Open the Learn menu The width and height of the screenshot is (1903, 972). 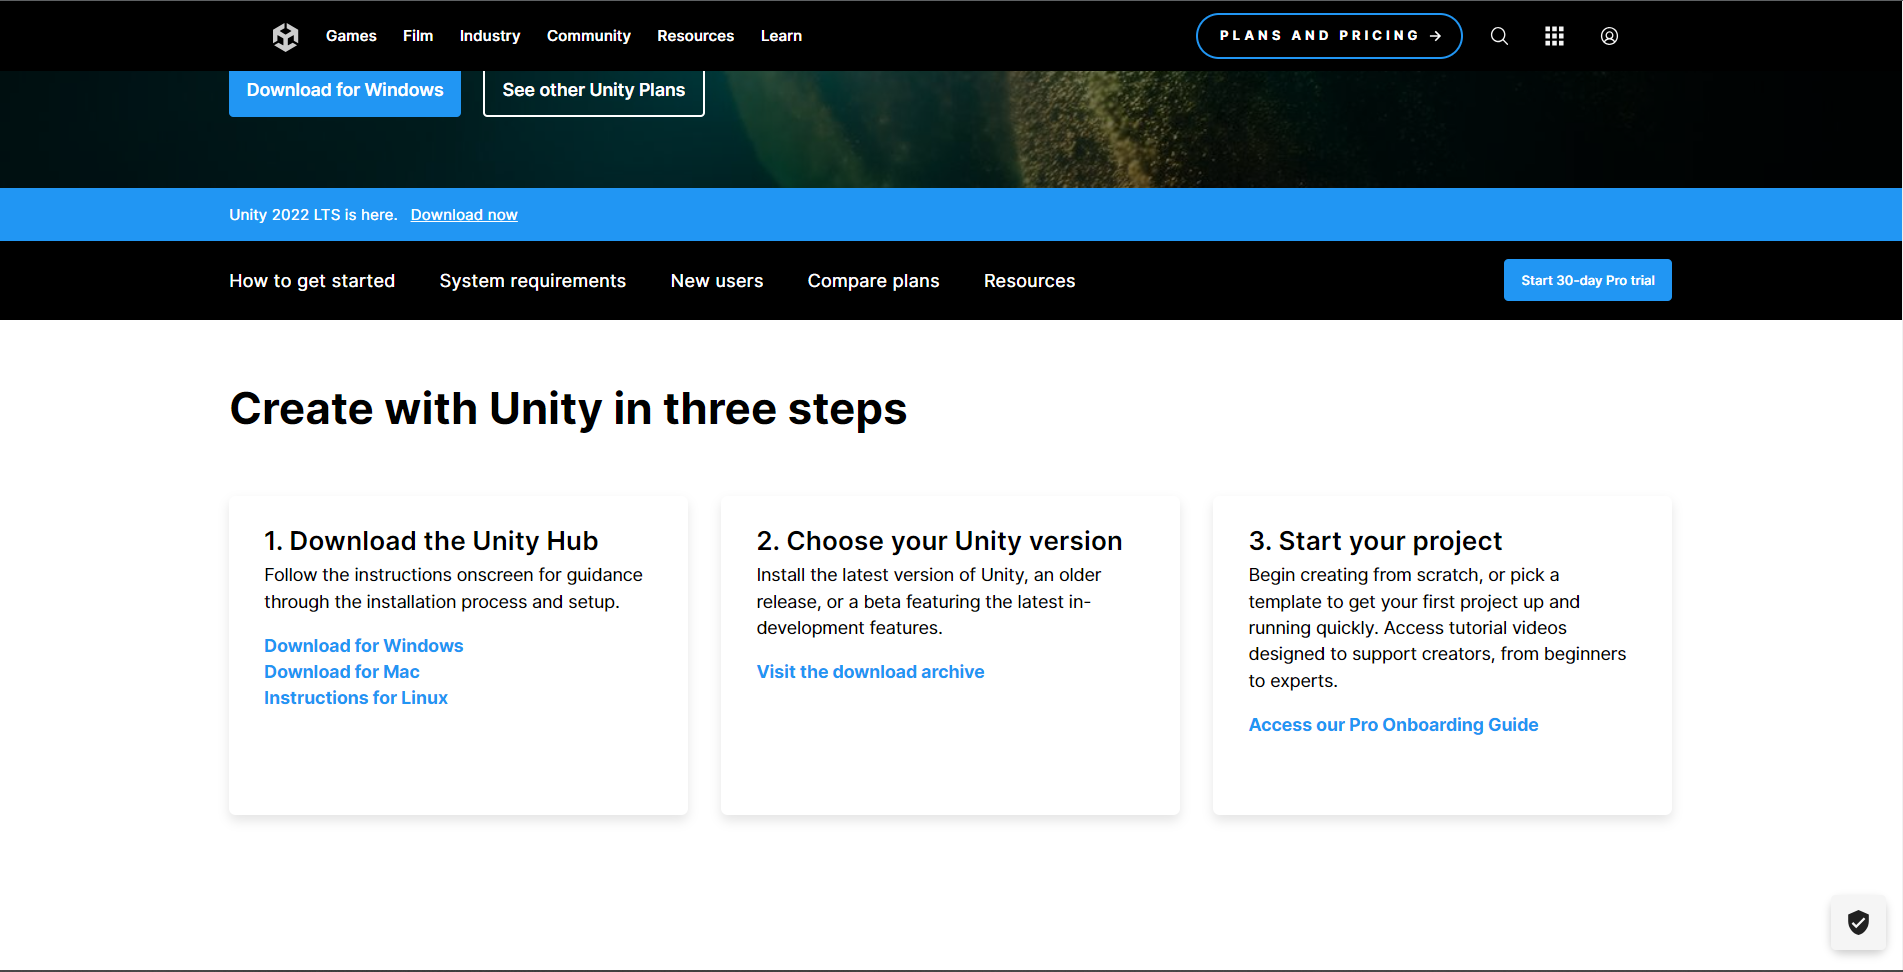coord(781,36)
